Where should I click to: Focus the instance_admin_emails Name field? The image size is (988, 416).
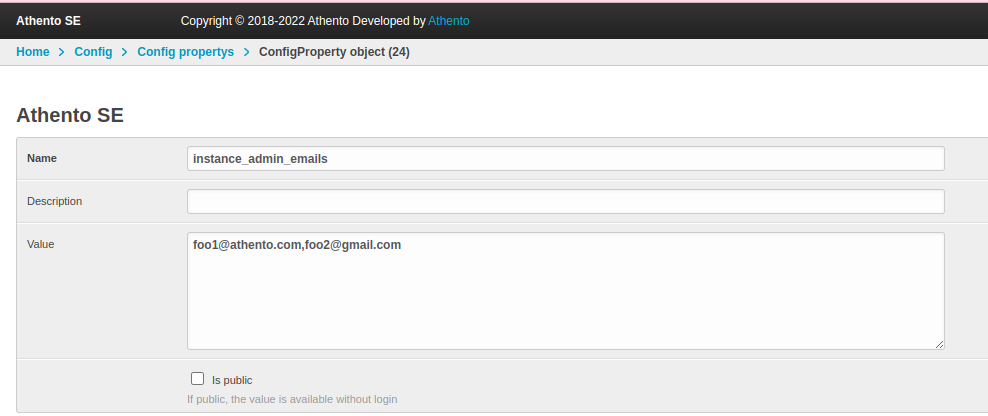(x=565, y=159)
